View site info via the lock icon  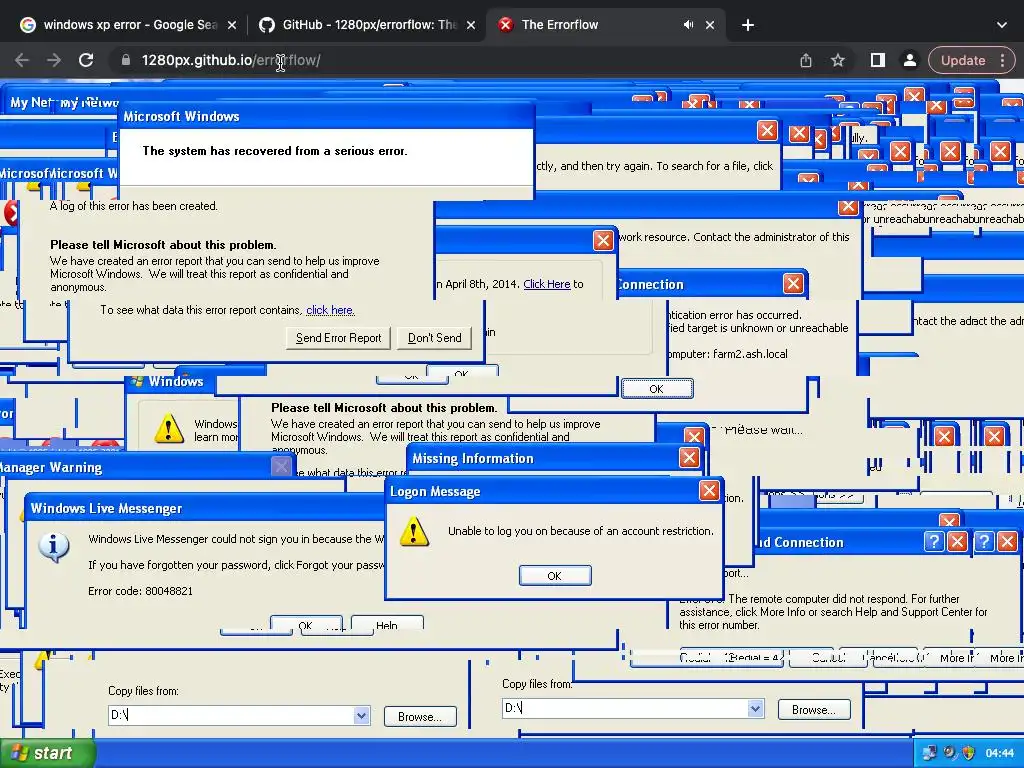126,60
